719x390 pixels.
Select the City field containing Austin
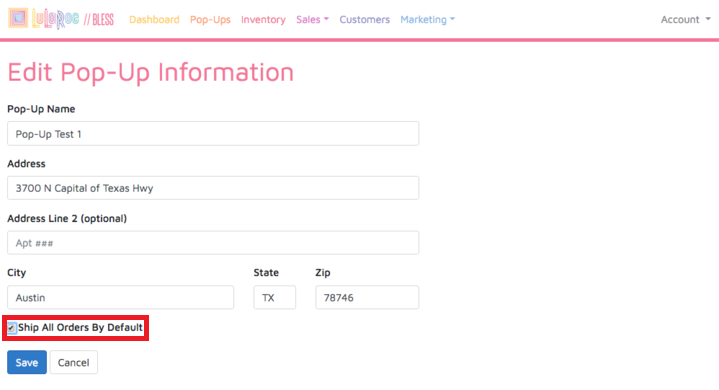point(121,297)
